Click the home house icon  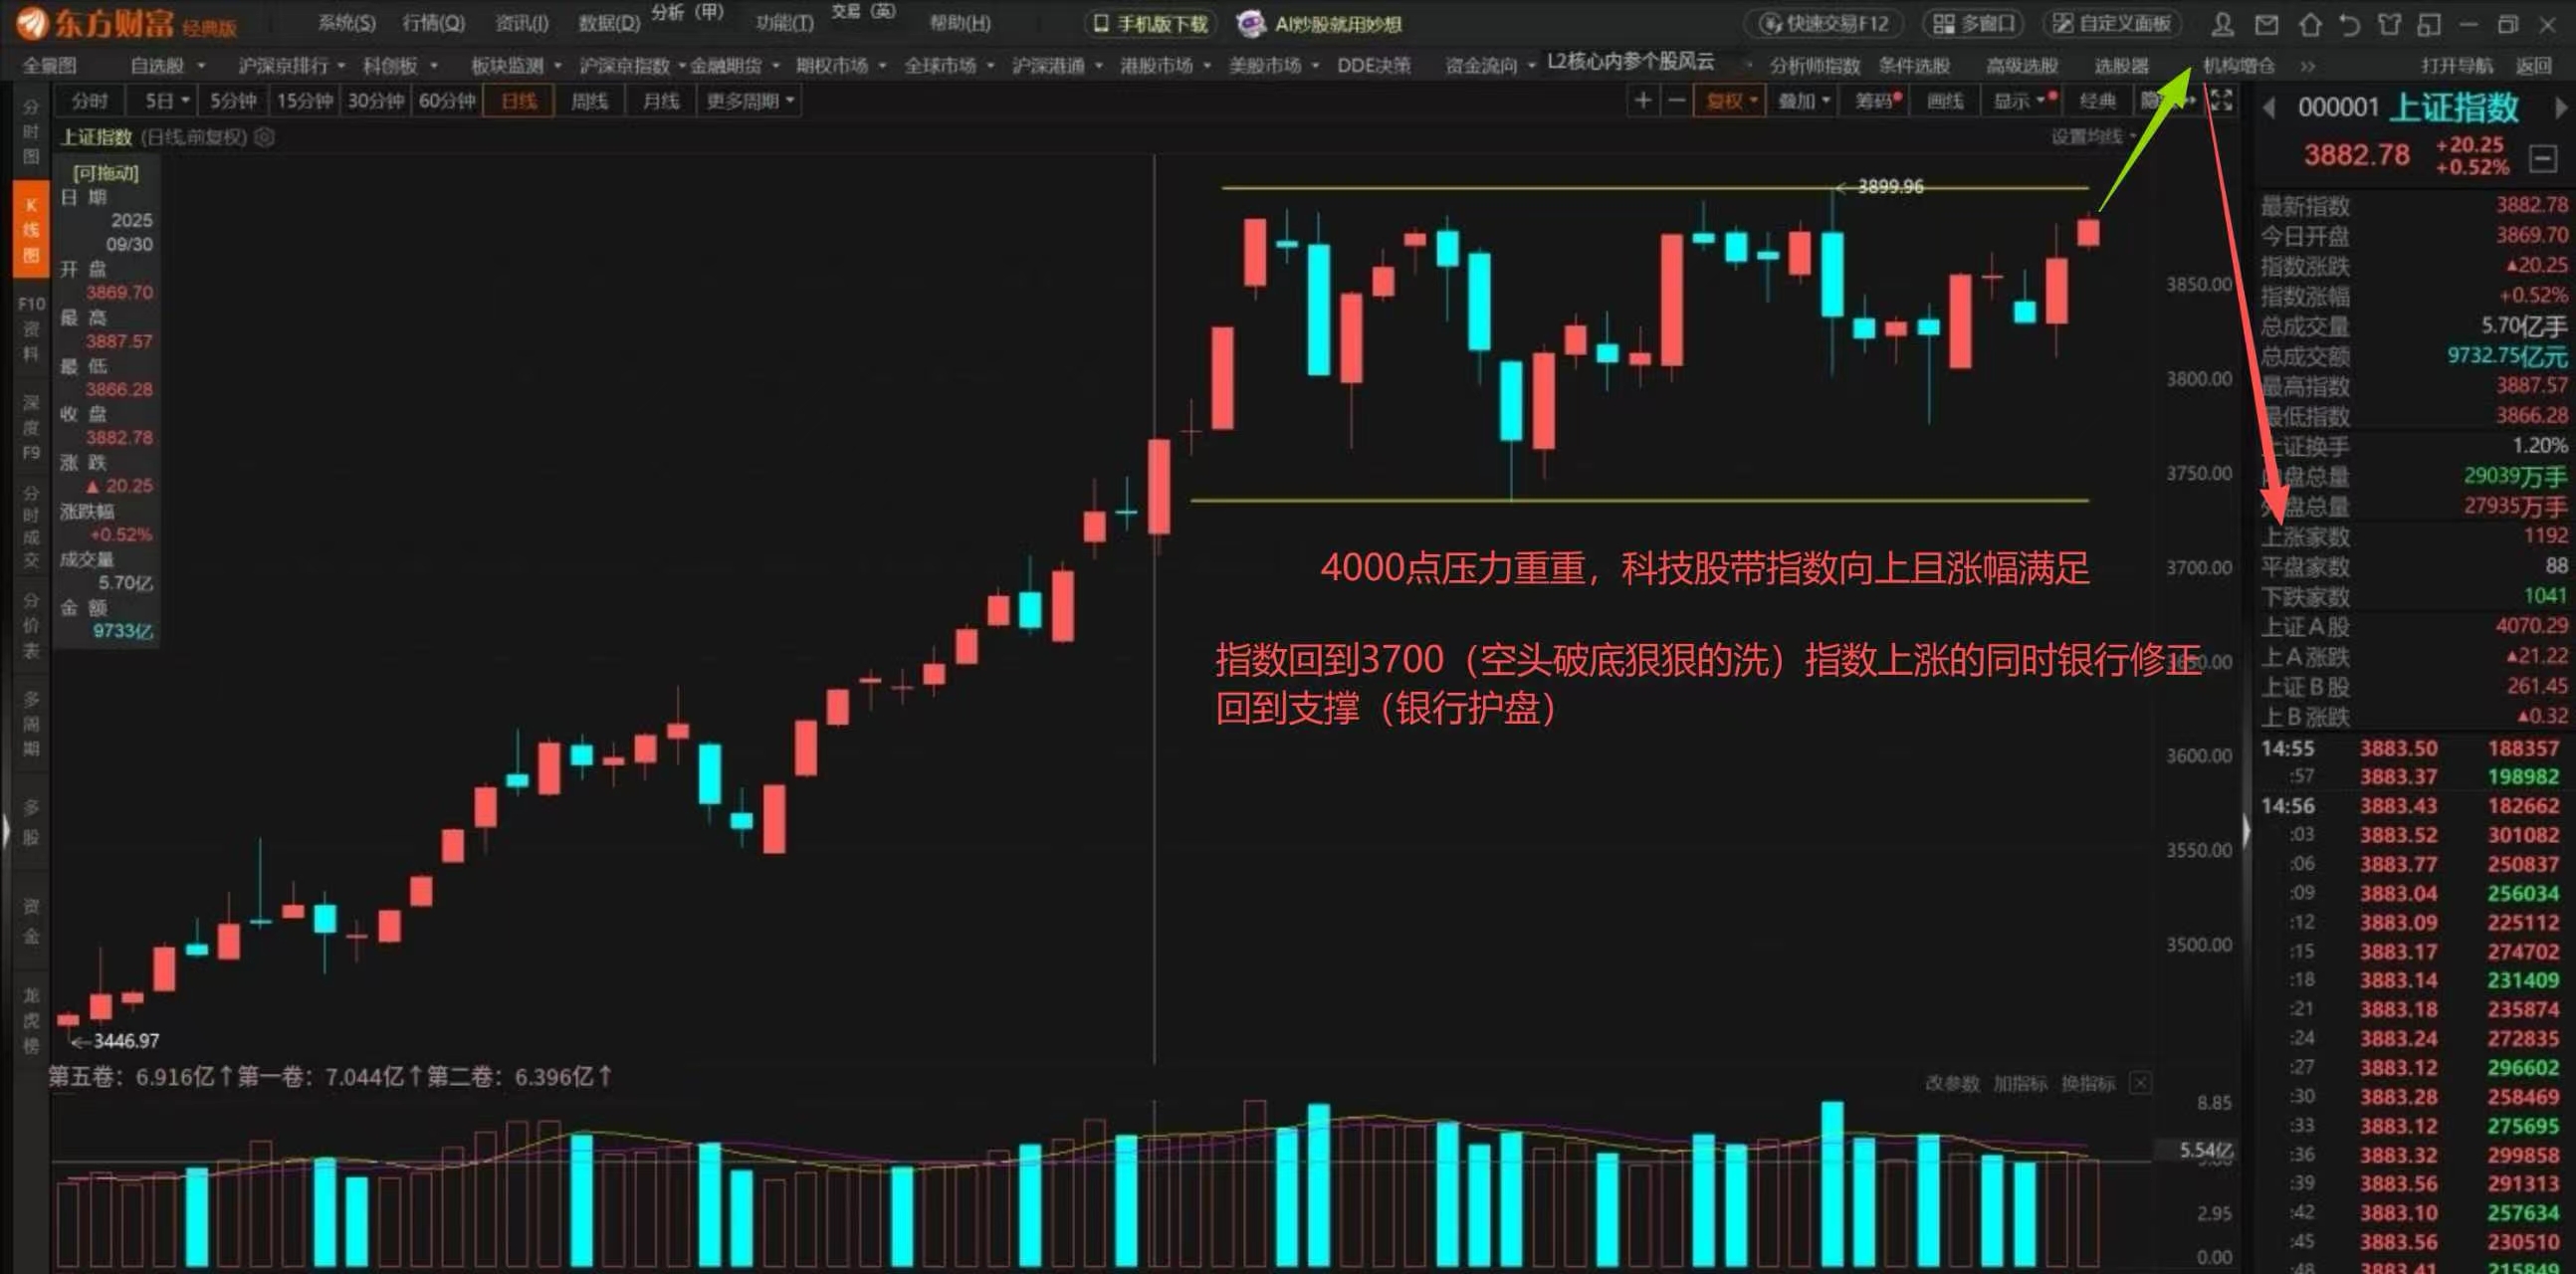[2309, 24]
